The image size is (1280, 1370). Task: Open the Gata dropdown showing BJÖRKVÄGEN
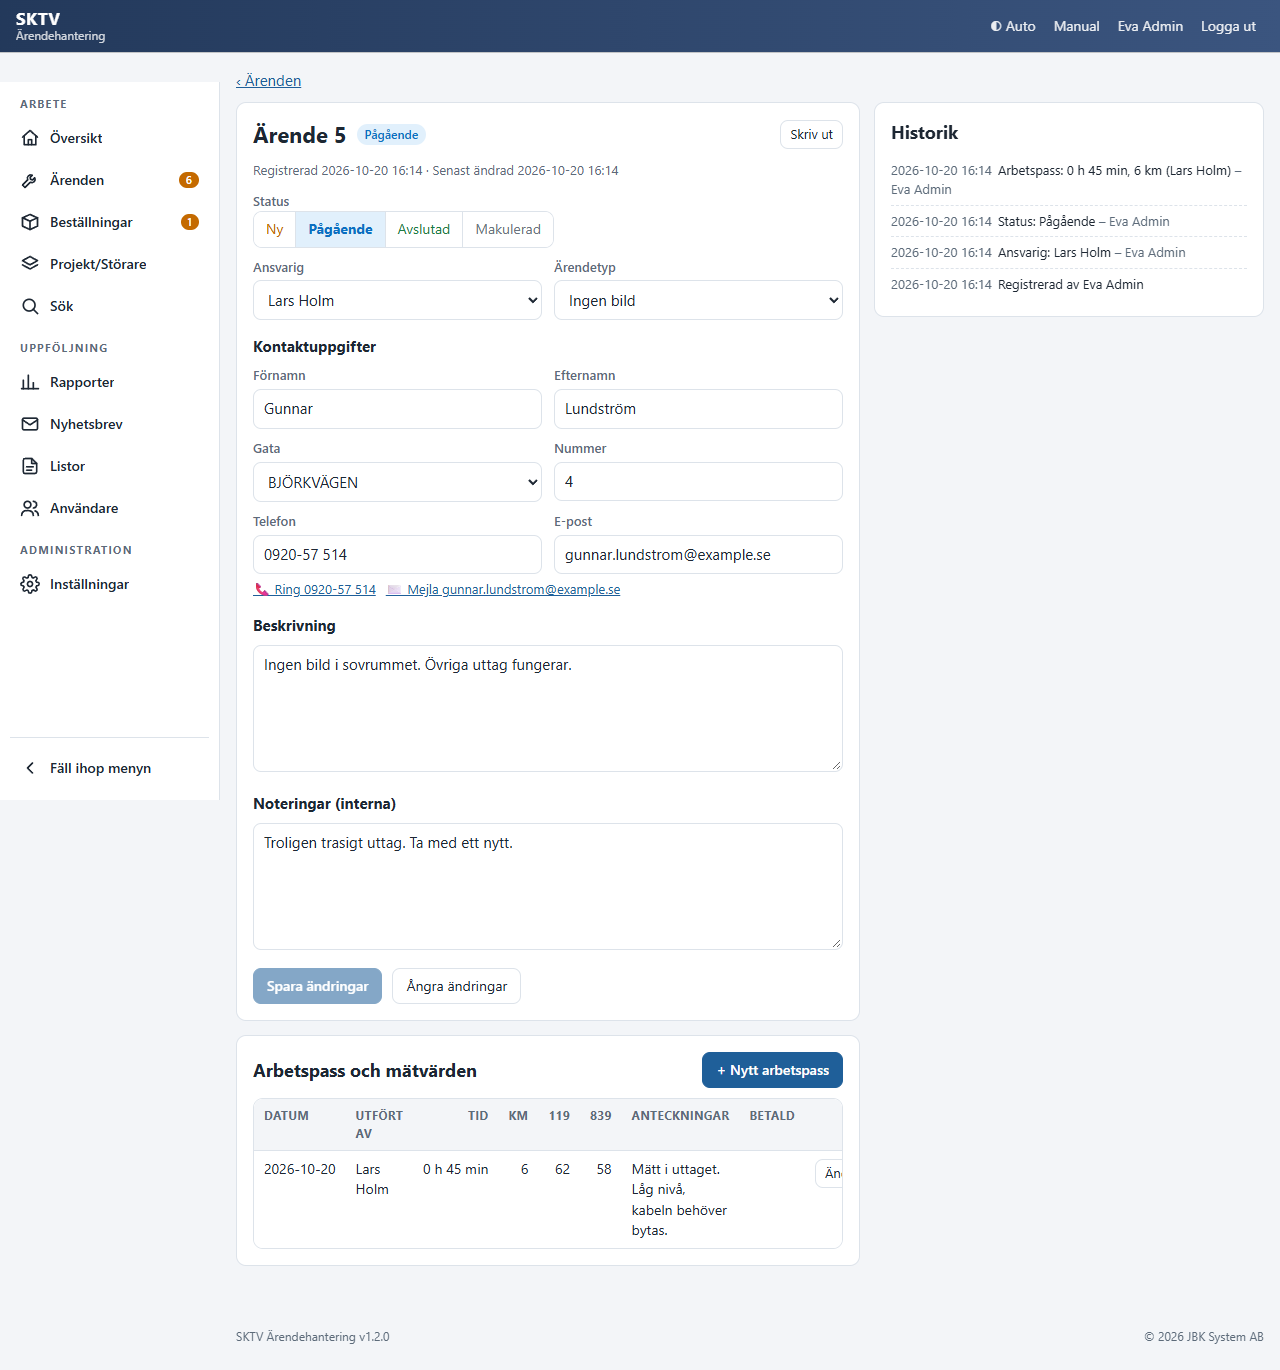click(397, 482)
